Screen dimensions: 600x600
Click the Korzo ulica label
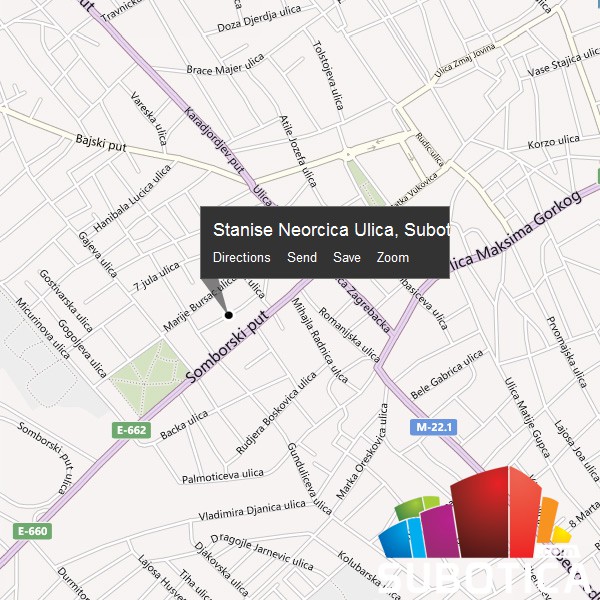[554, 142]
